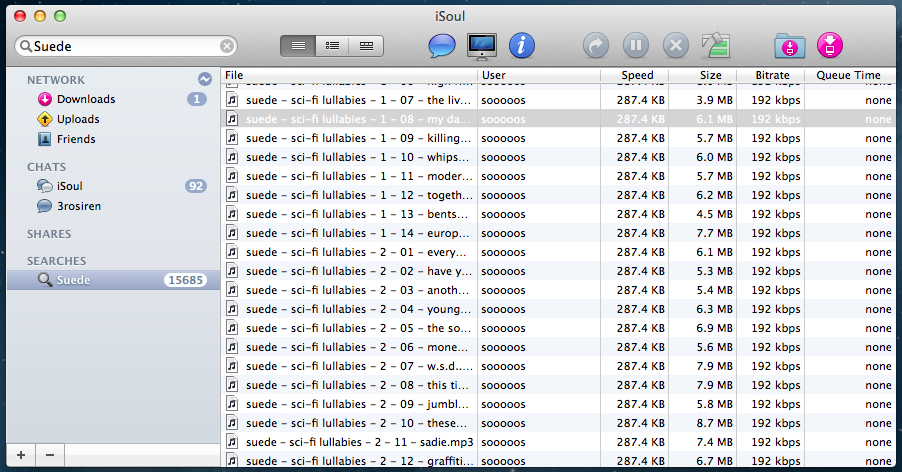Click into the Suede search field
This screenshot has width=902, height=472.
click(x=126, y=46)
